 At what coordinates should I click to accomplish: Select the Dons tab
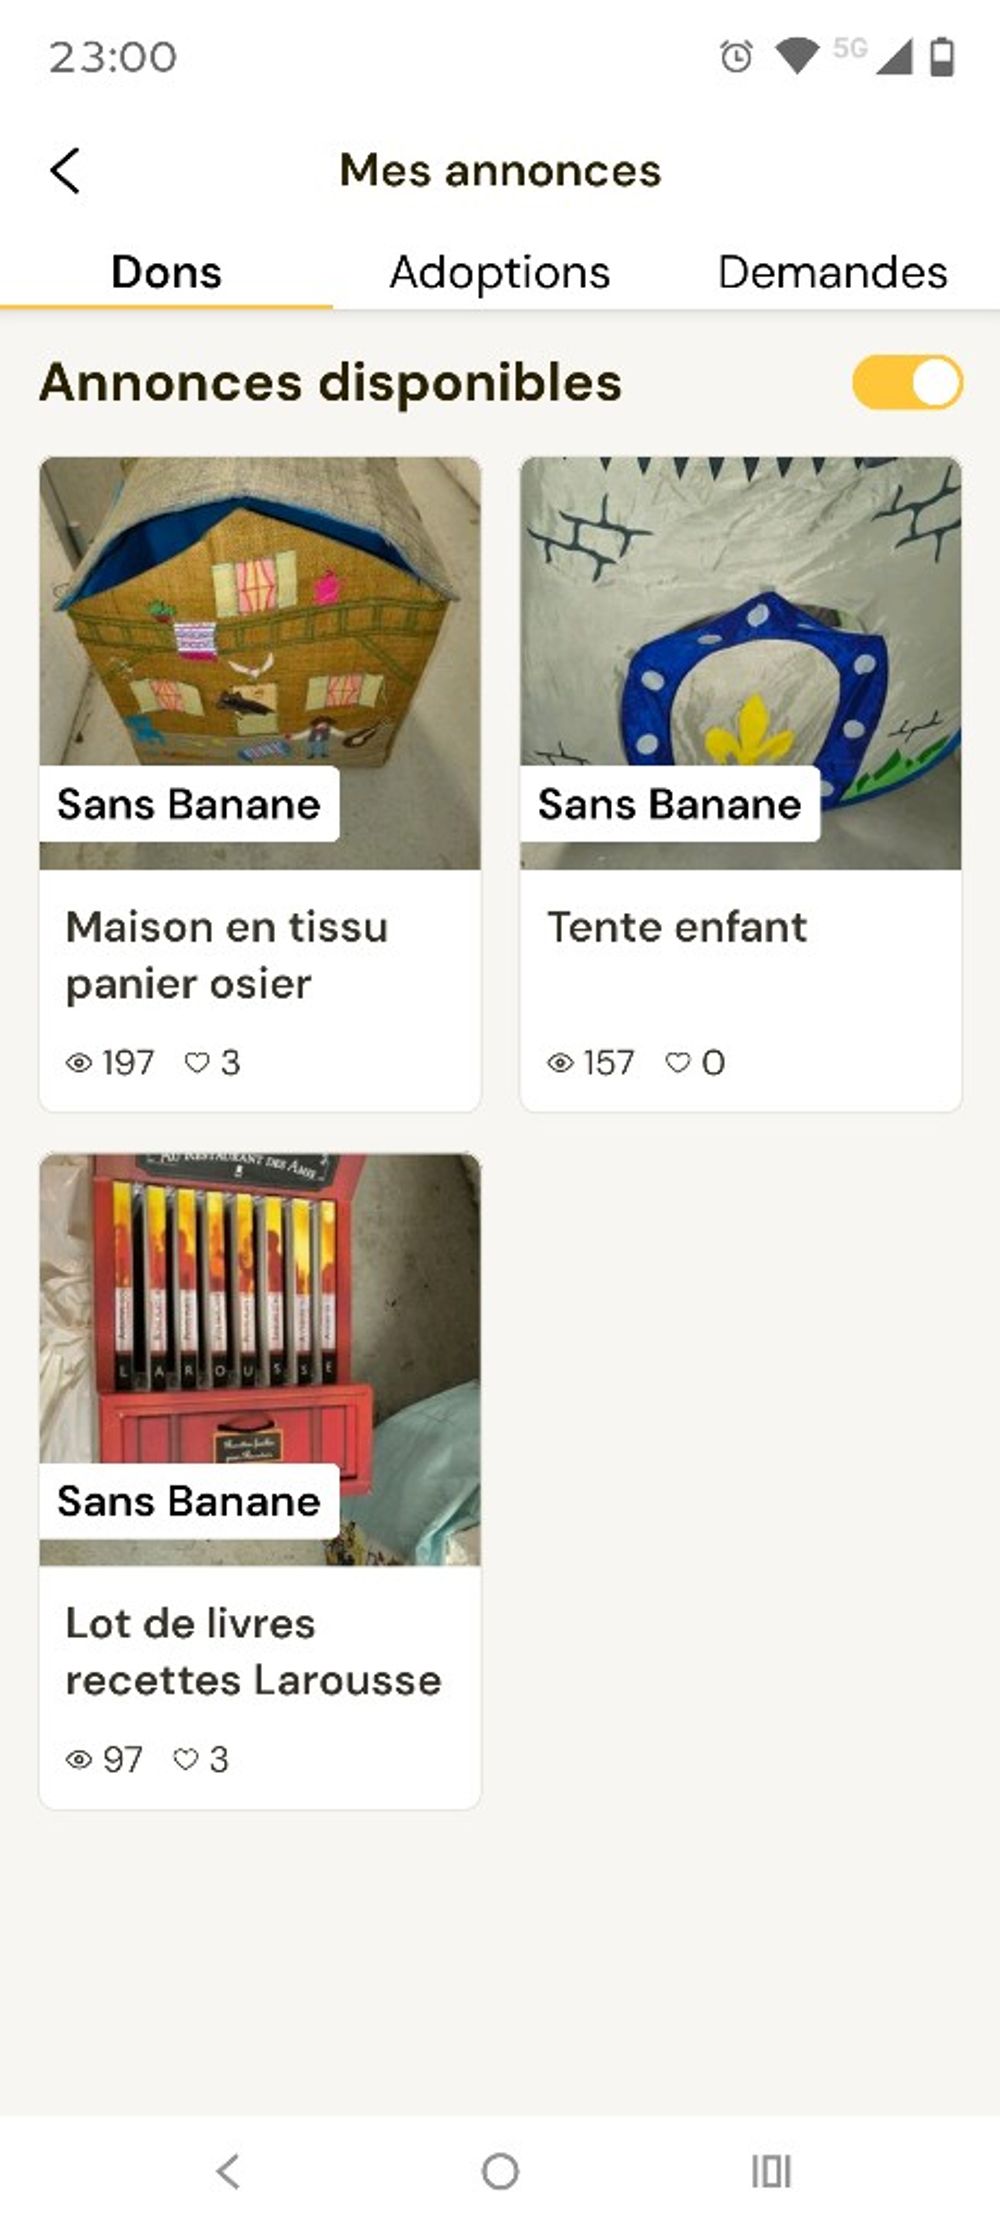pos(166,272)
